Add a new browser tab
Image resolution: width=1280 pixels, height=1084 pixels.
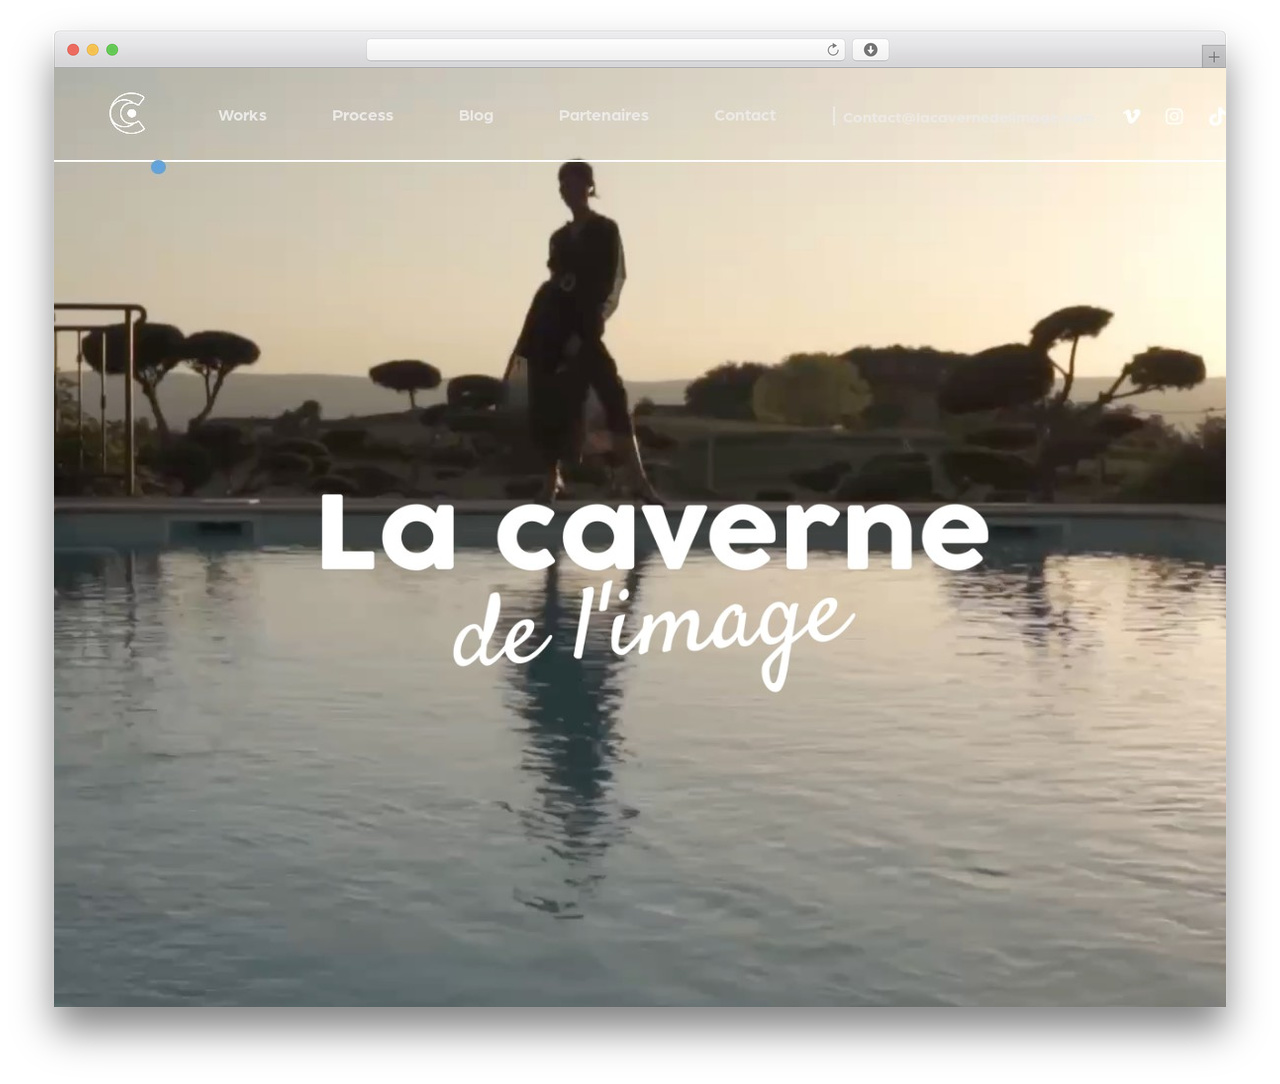pos(1213,57)
